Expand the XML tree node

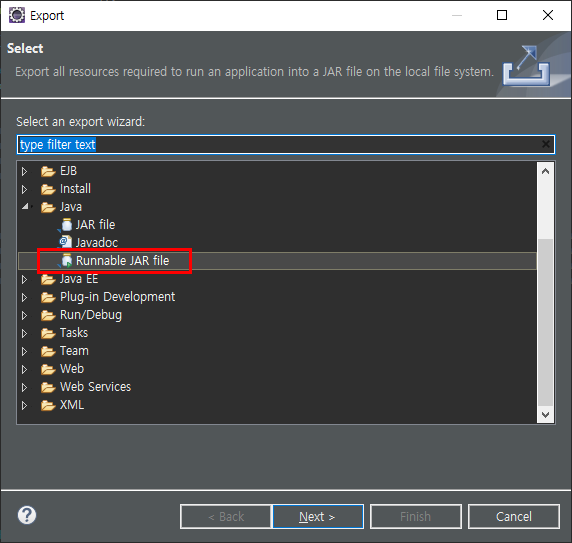click(24, 405)
